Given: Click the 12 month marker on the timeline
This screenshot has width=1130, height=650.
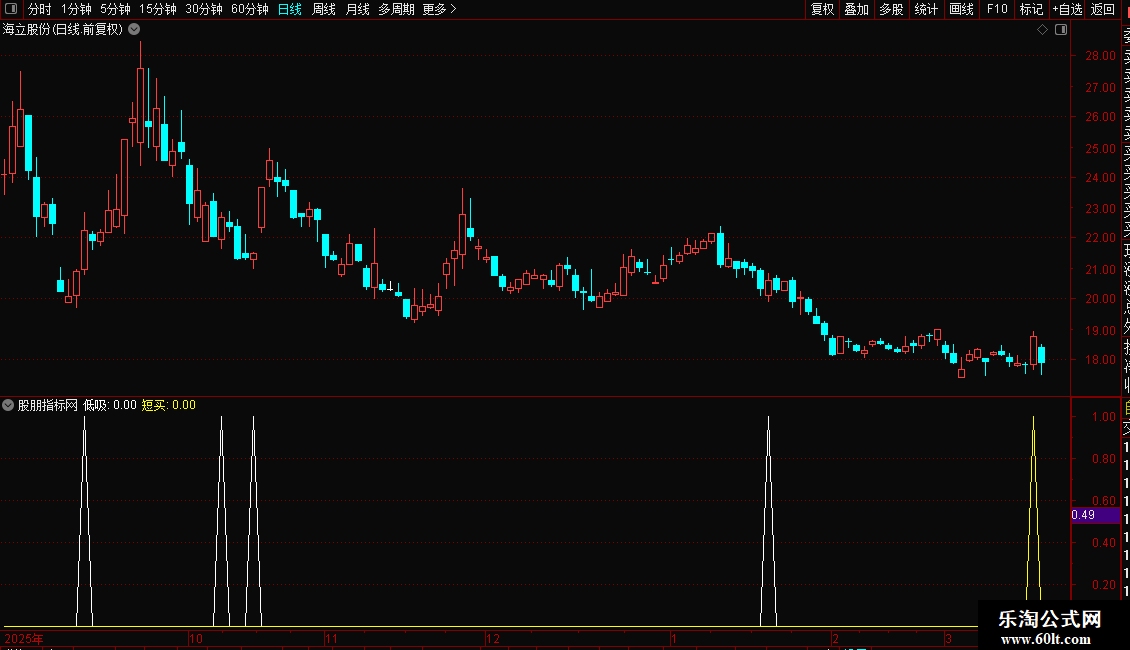Looking at the screenshot, I should [x=492, y=638].
